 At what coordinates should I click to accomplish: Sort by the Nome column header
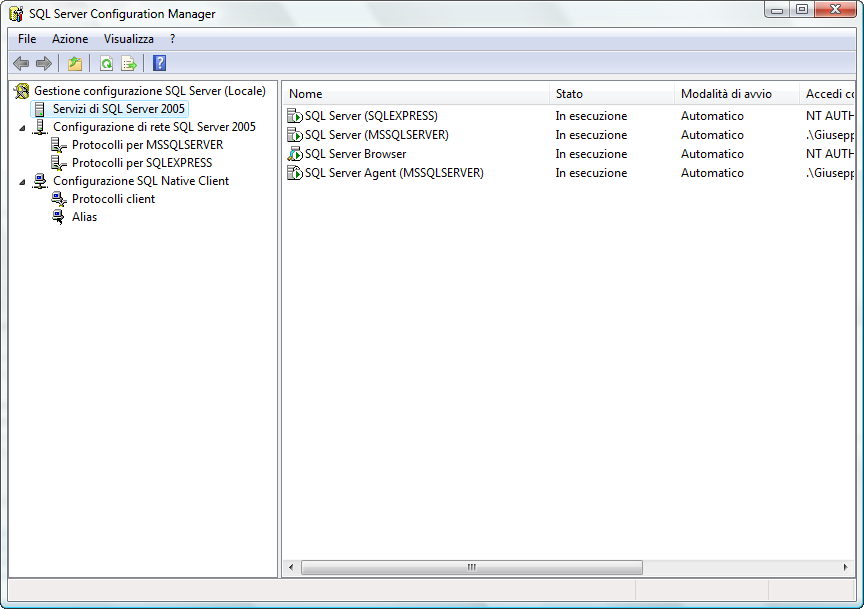(416, 94)
